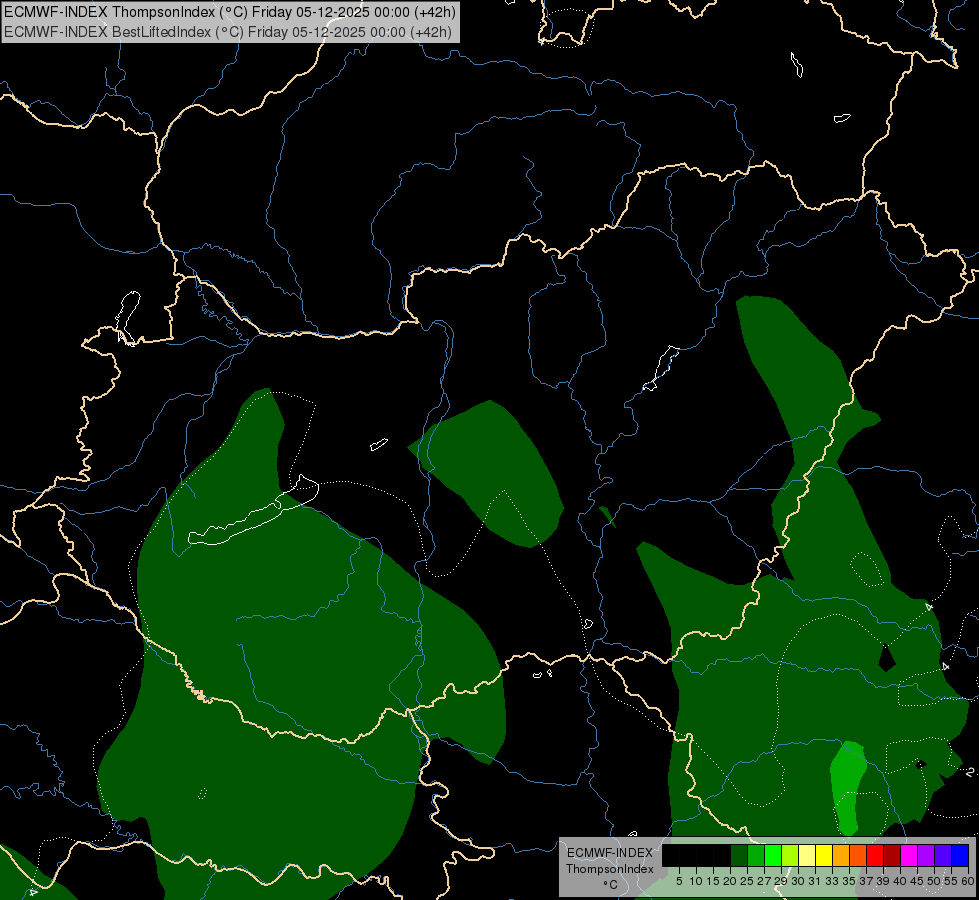Select the dark red 39–40 legend swatch
The width and height of the screenshot is (979, 900).
(892, 855)
